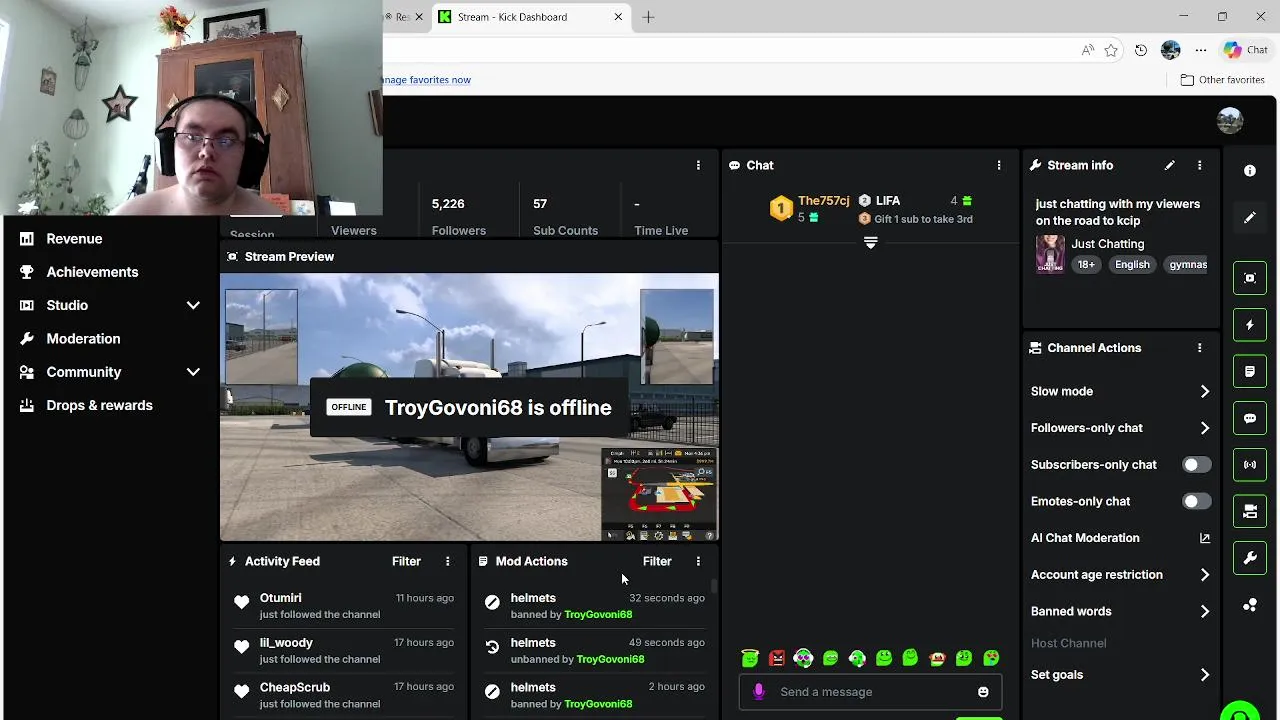Open Followers-only chat settings
This screenshot has width=1280, height=720.
pyautogui.click(x=1120, y=428)
